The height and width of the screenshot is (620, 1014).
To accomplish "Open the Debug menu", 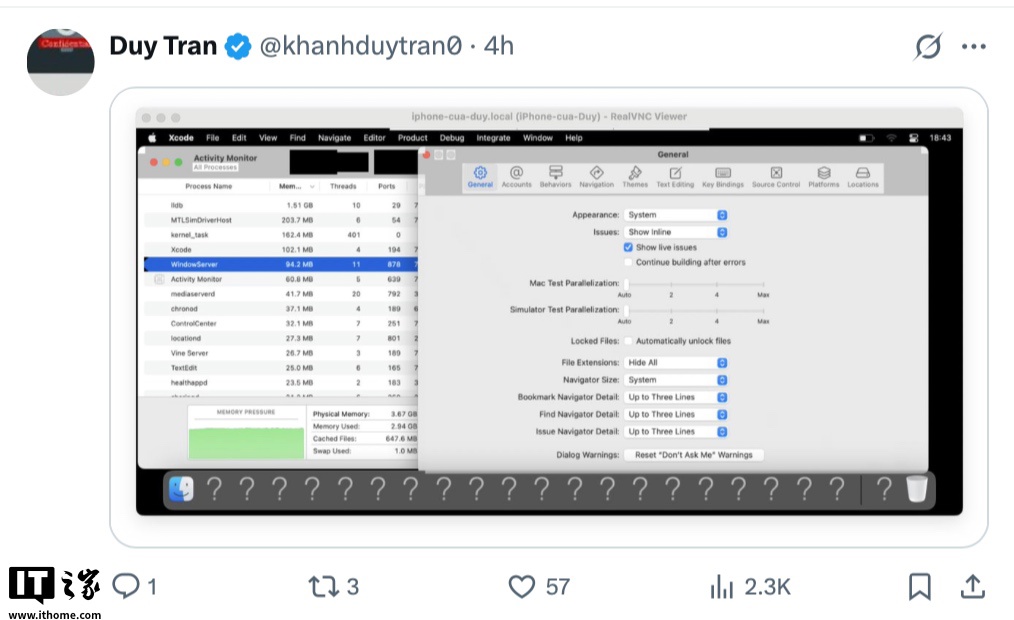I will tap(451, 138).
